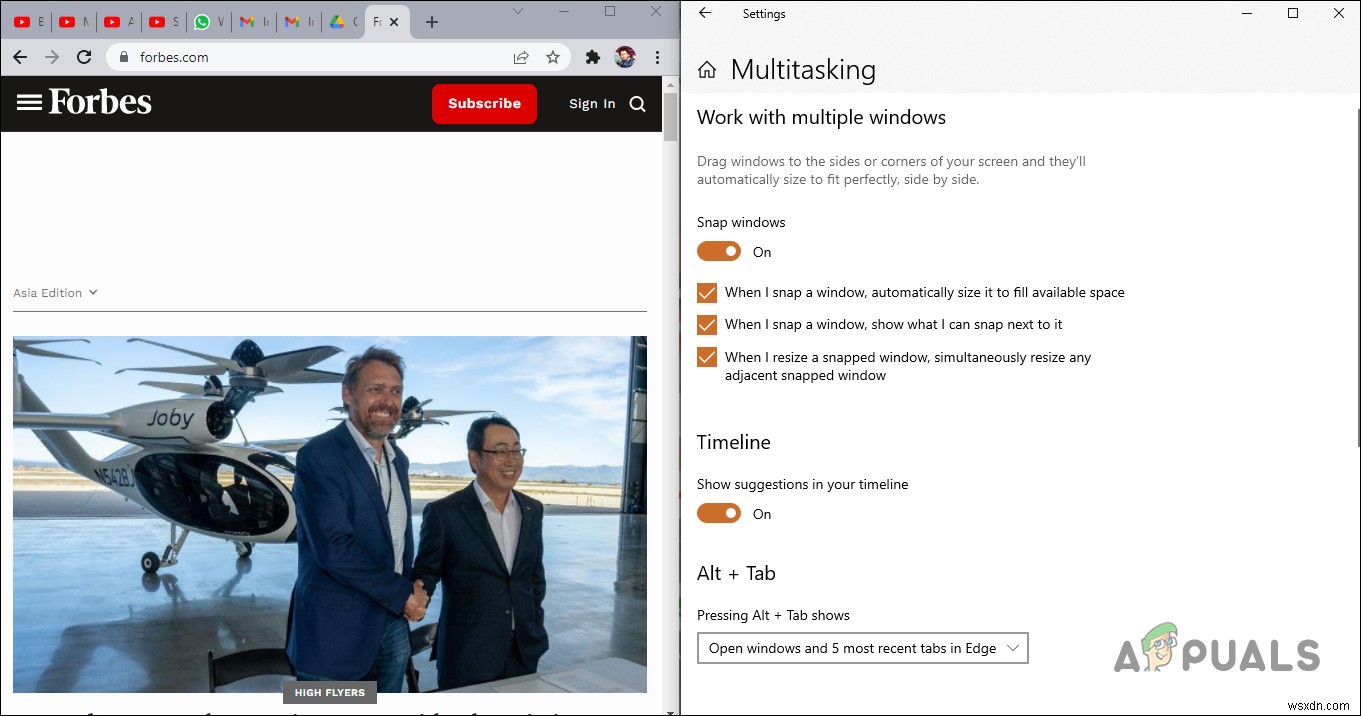Open the Chrome tab search chevron

click(518, 11)
